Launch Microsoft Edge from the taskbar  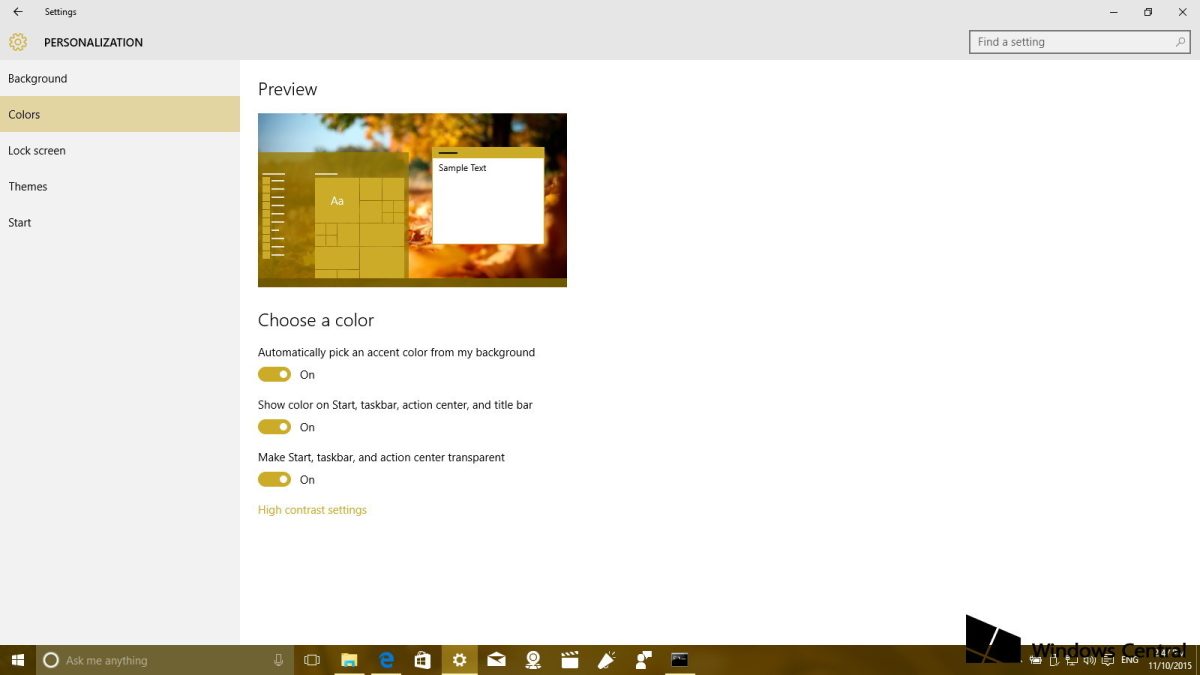point(386,660)
